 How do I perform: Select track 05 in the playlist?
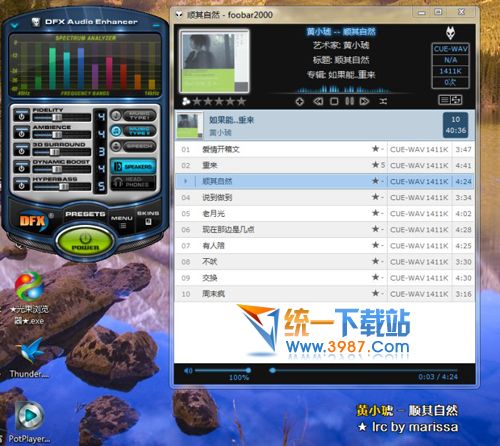[325, 213]
